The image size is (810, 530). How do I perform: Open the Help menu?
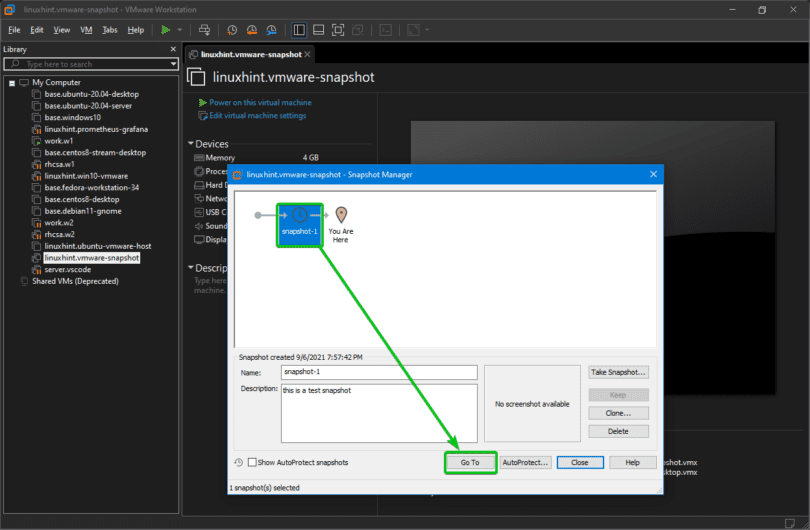coord(136,30)
